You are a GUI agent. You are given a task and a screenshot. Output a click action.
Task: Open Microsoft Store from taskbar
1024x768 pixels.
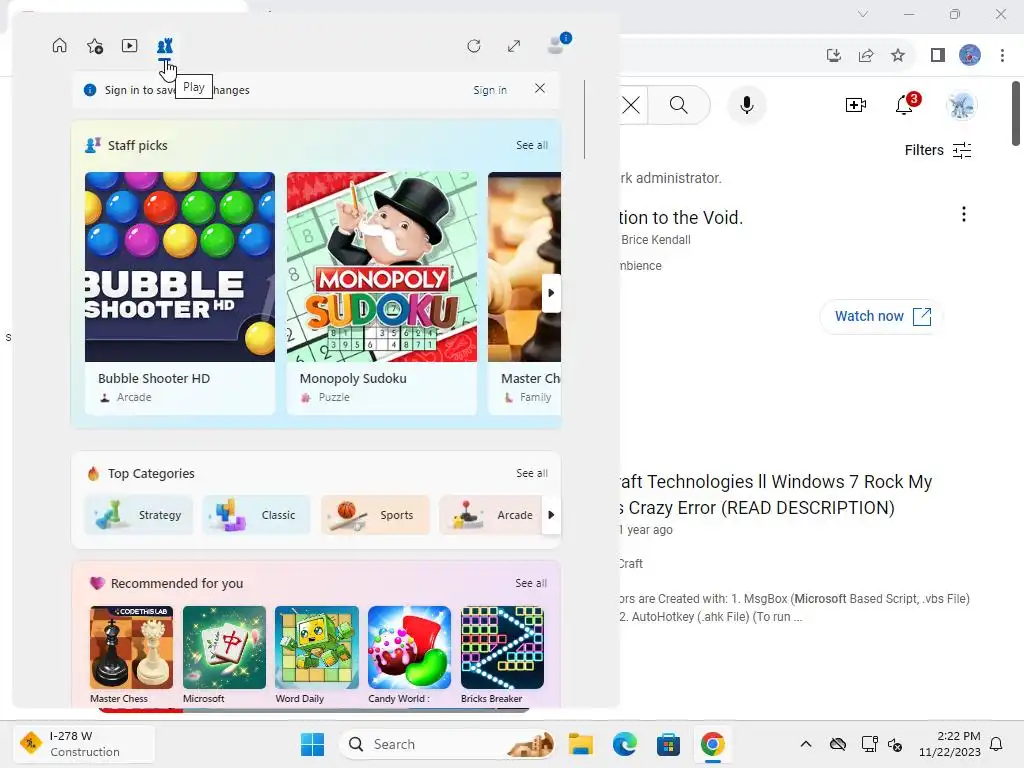pyautogui.click(x=668, y=744)
